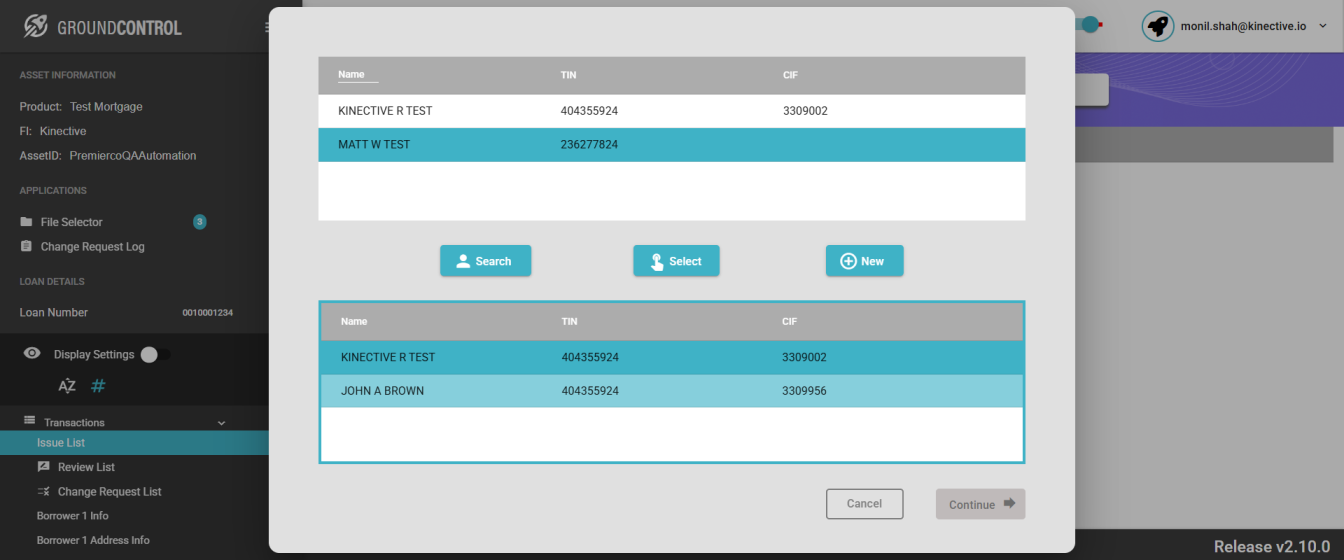Open Change Request Log in sidebar

tap(92, 247)
